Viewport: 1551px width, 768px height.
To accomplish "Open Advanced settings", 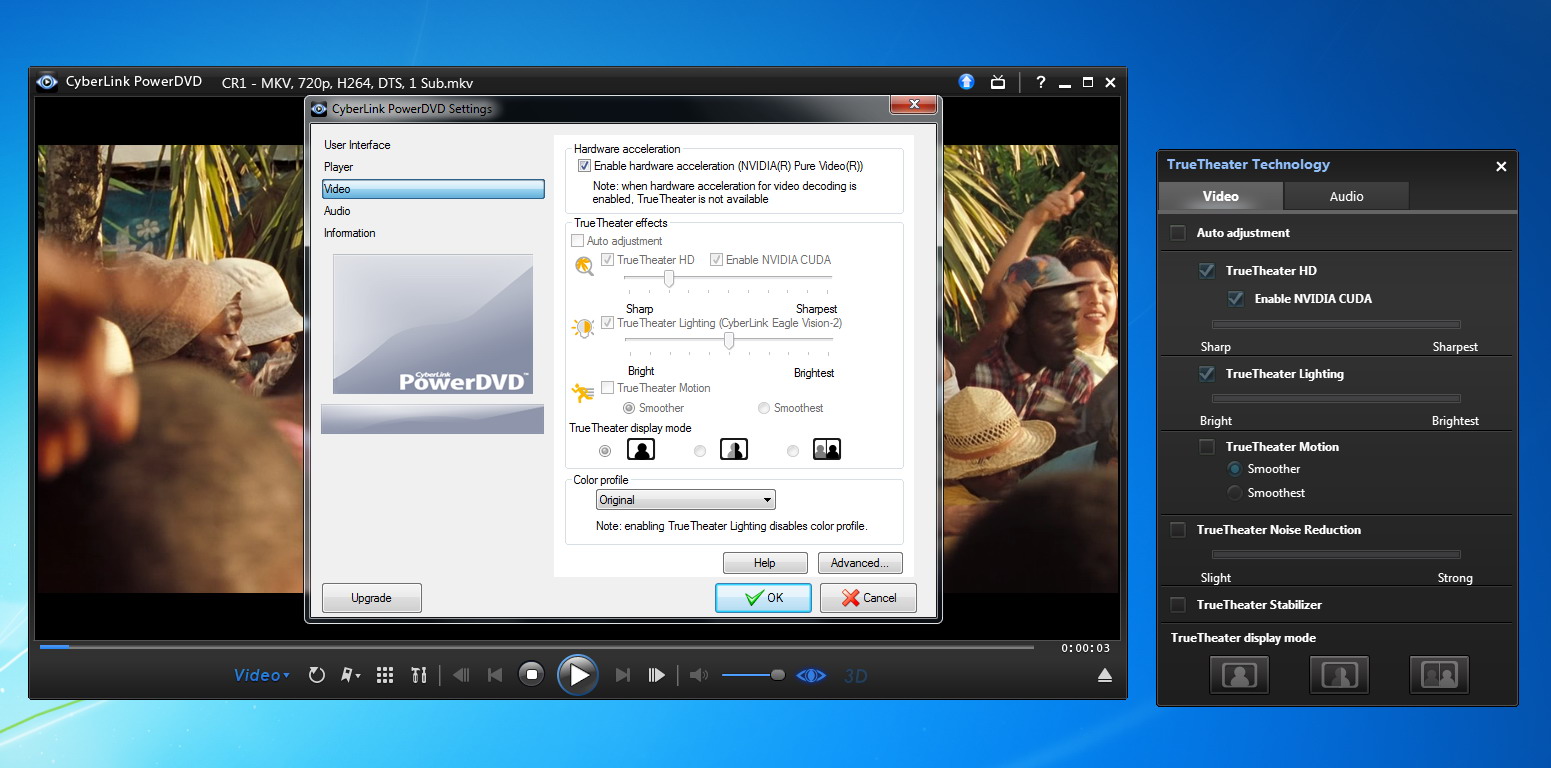I will pos(860,563).
